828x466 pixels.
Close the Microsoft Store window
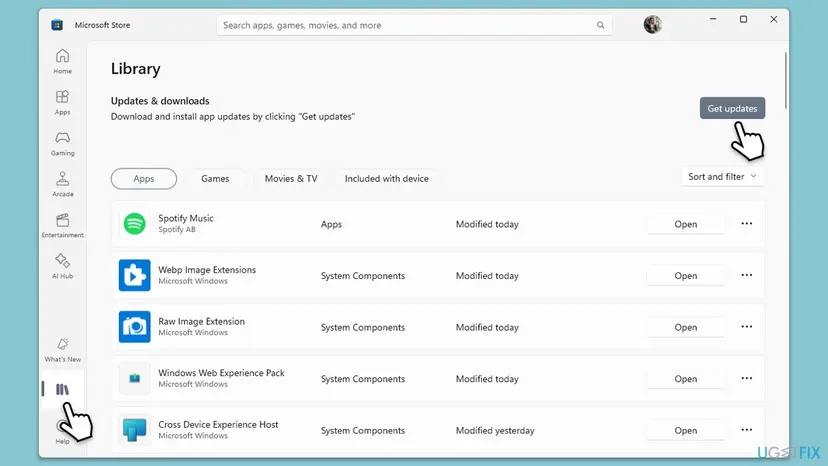click(774, 19)
